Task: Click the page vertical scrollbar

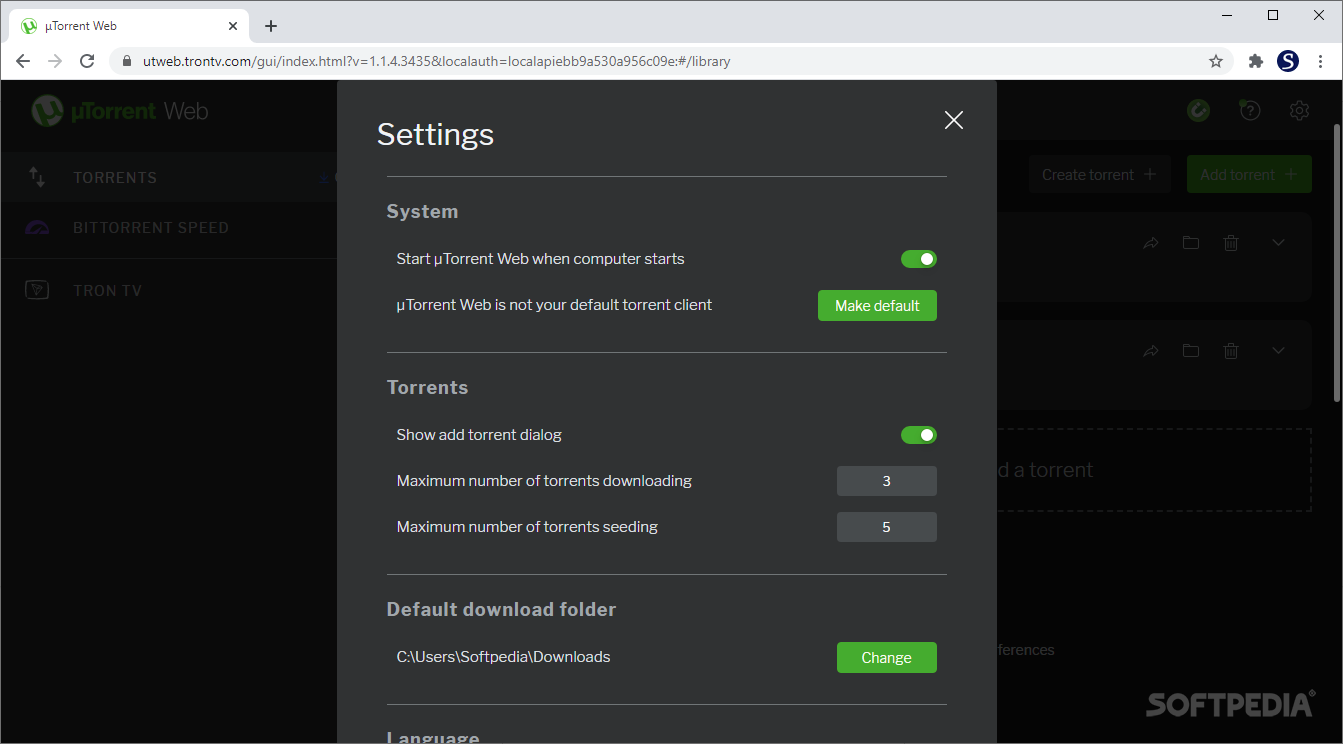Action: pos(1337,264)
